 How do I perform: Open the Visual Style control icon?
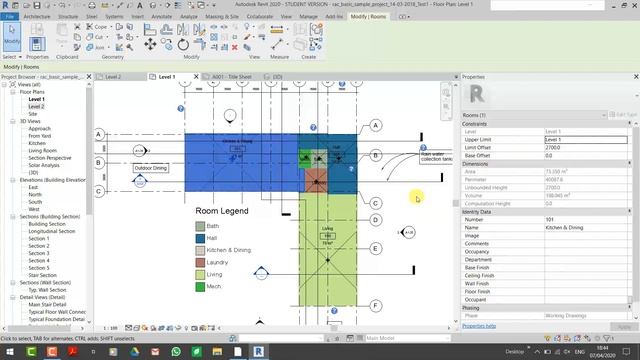coord(137,328)
